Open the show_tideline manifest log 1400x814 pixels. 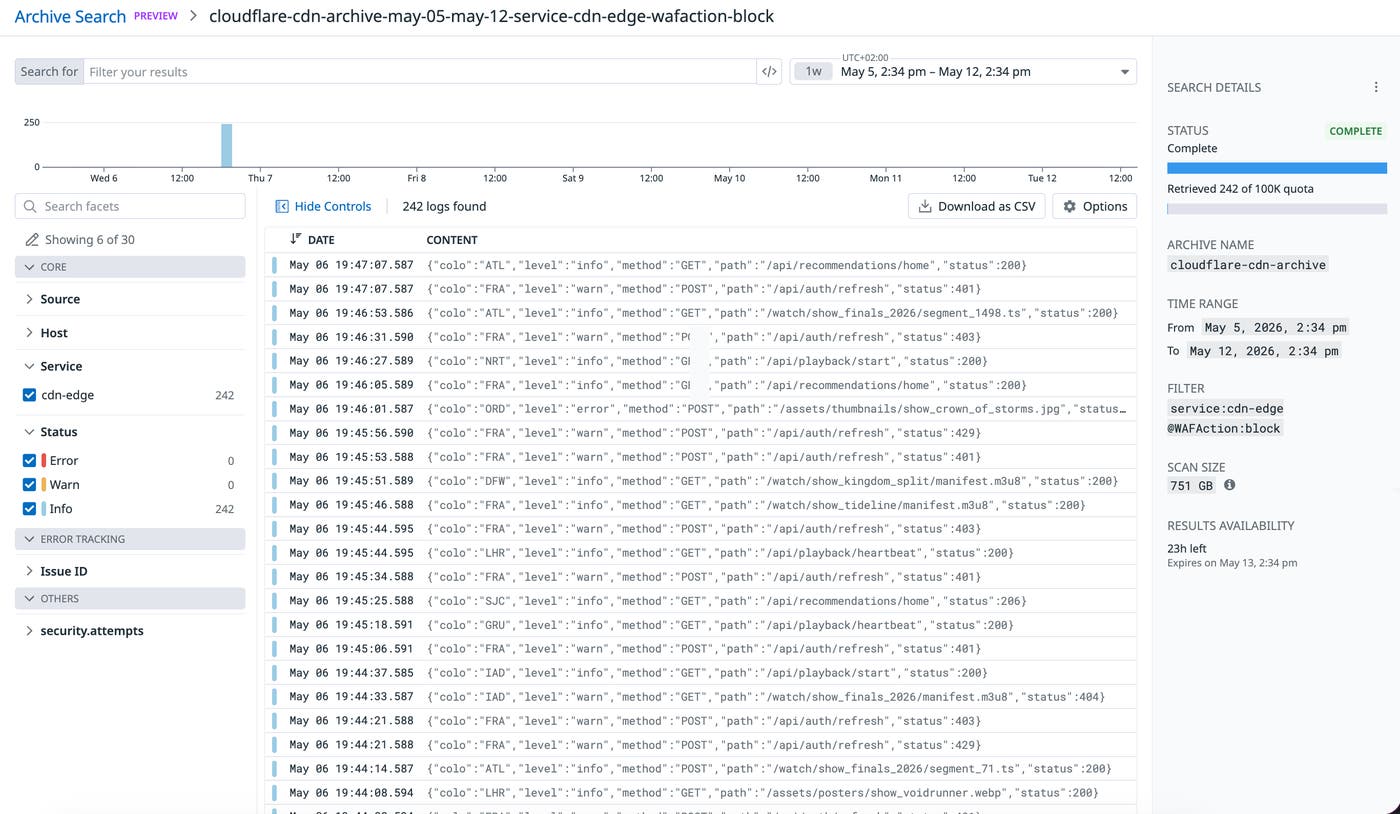pos(700,505)
